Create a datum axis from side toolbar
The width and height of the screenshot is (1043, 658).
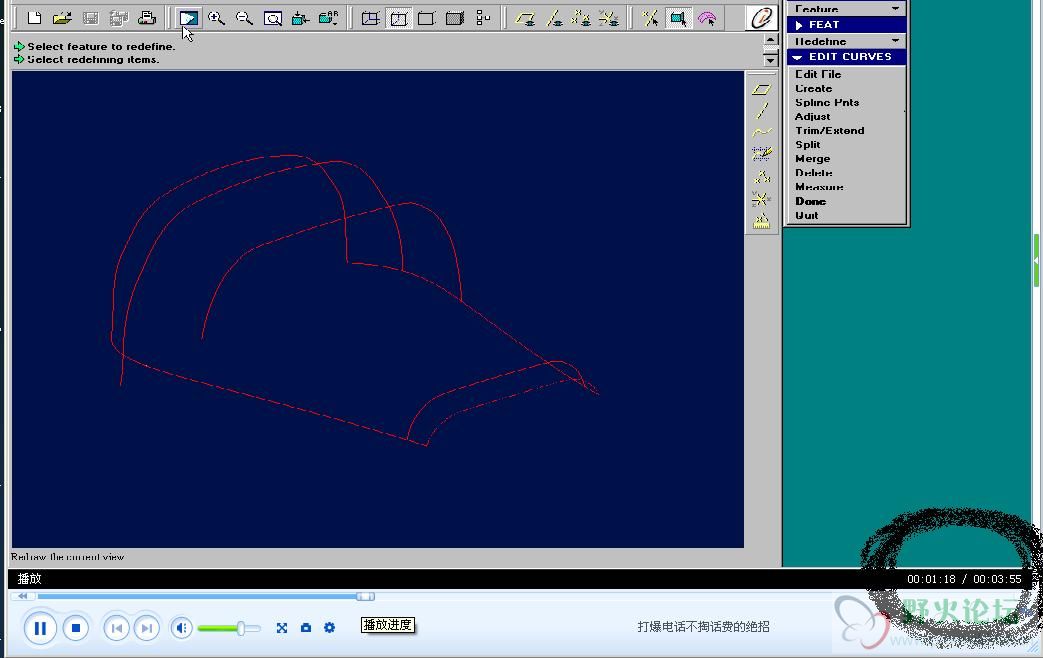762,110
